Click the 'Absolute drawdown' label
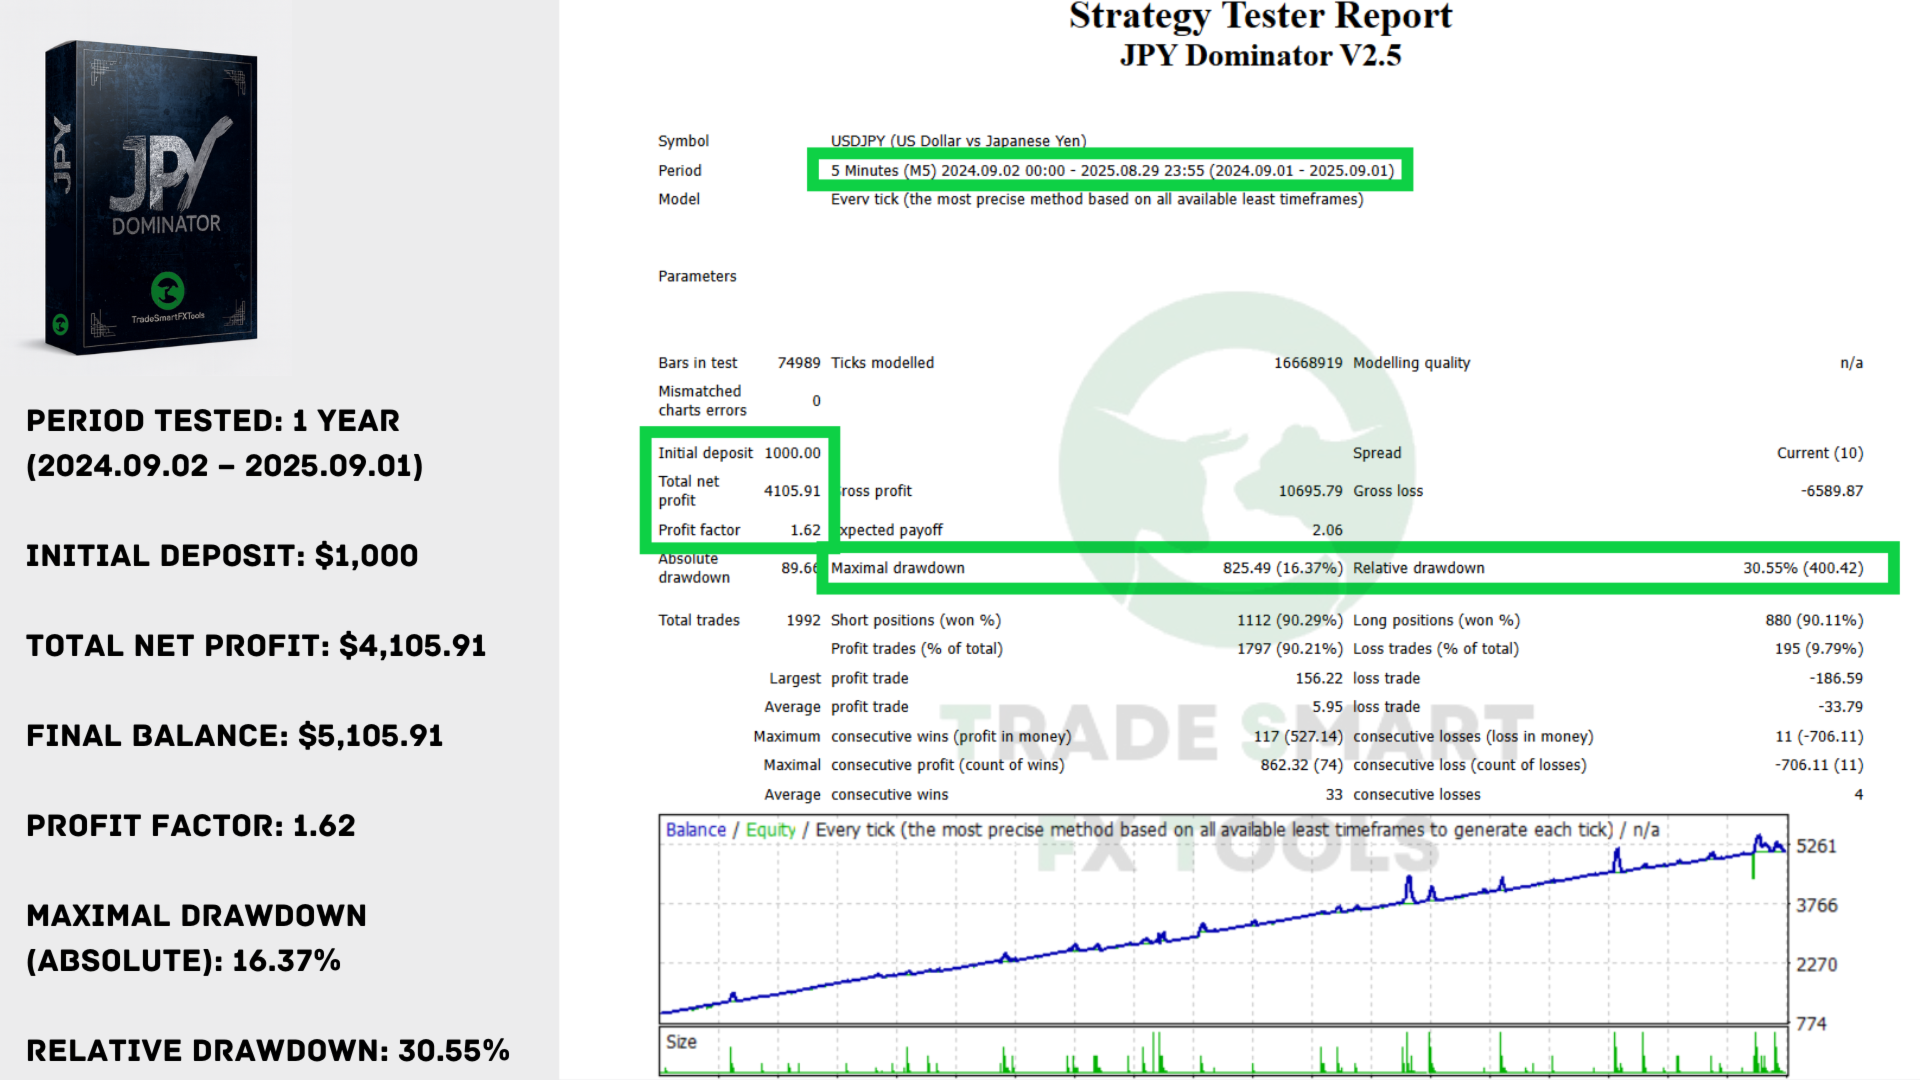Viewport: 1920px width, 1080px height. [694, 568]
